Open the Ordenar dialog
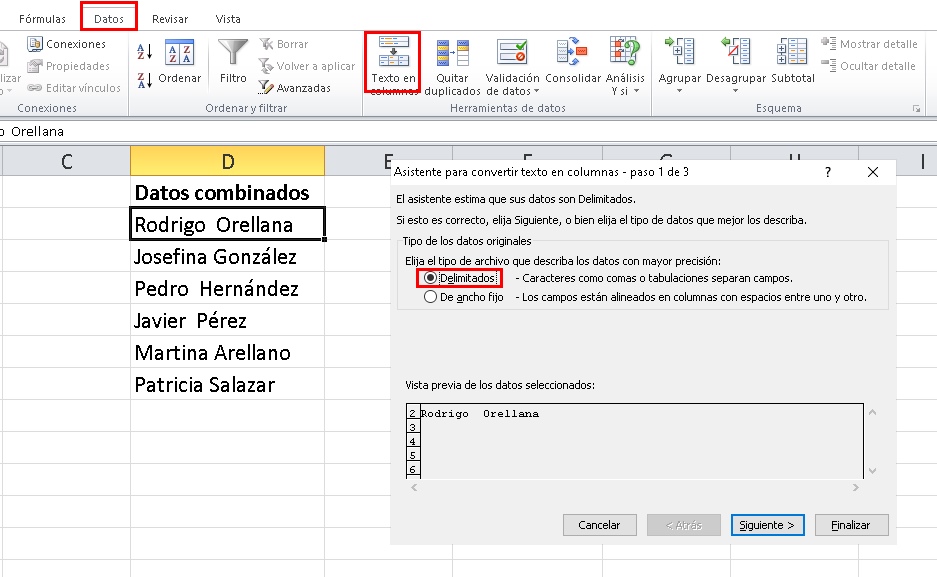The width and height of the screenshot is (937, 577). tap(178, 63)
